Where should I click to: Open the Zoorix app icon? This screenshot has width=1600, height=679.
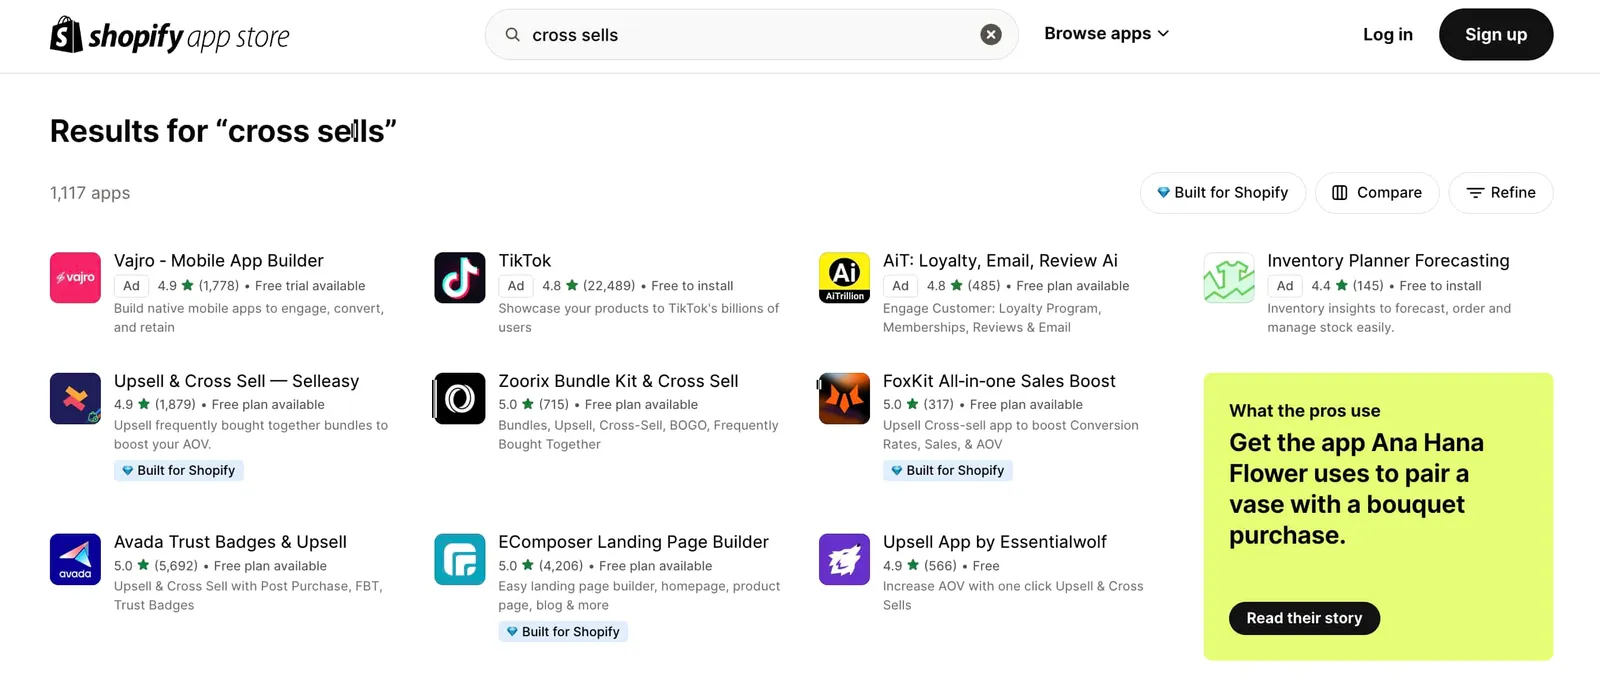(460, 398)
